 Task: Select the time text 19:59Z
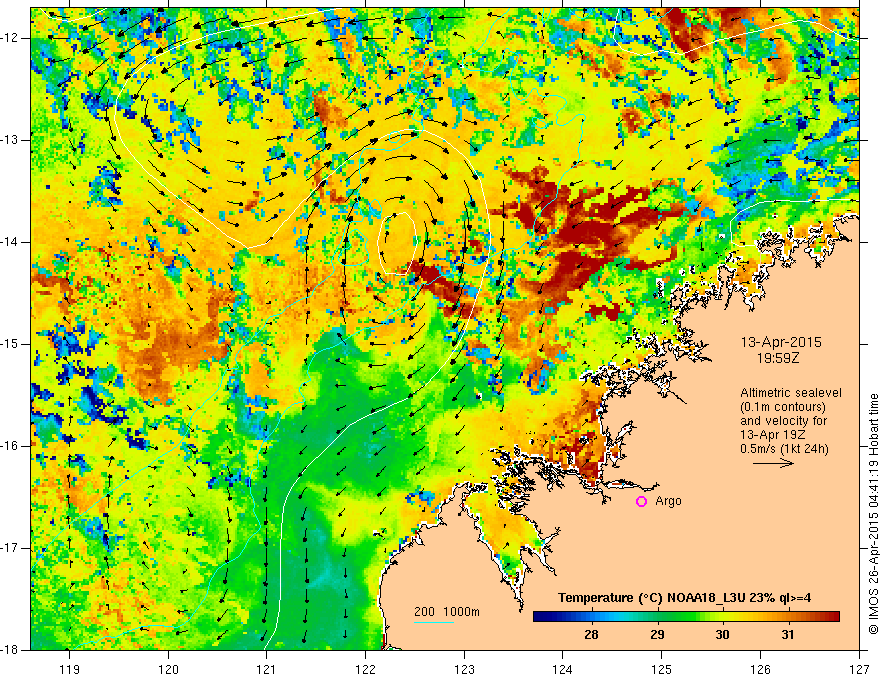click(778, 357)
